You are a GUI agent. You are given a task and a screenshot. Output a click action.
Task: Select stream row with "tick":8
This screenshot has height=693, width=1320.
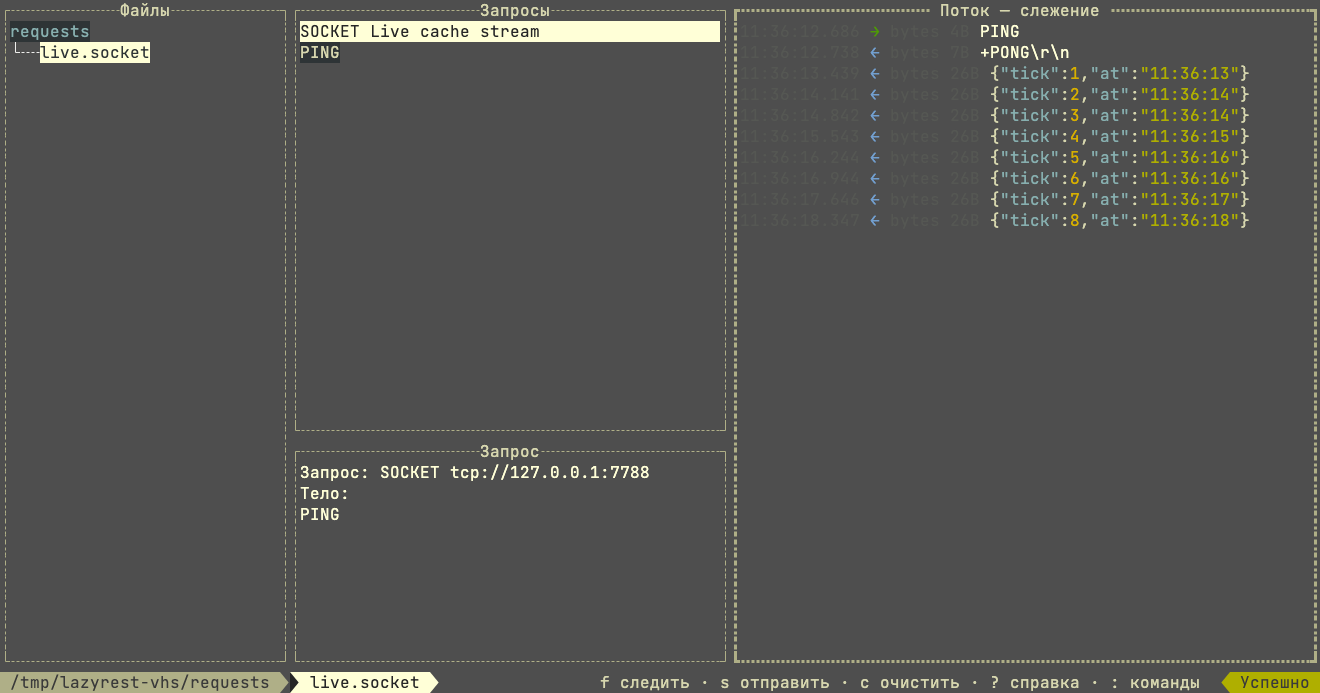995,221
